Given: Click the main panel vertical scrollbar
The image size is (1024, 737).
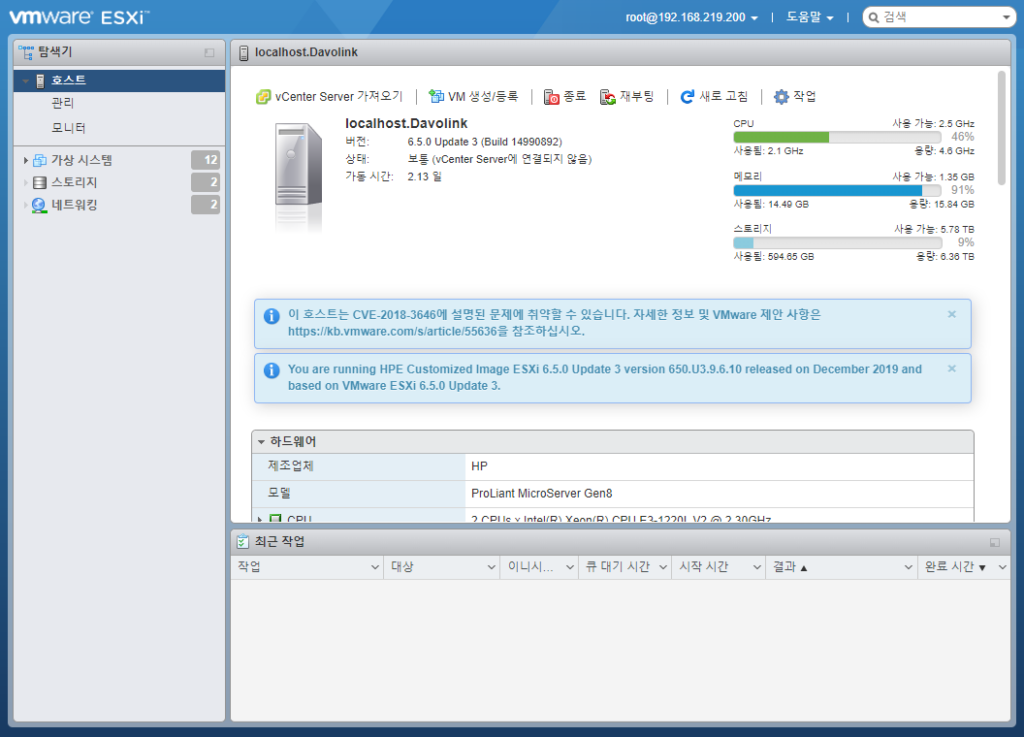Looking at the screenshot, I should [1002, 129].
